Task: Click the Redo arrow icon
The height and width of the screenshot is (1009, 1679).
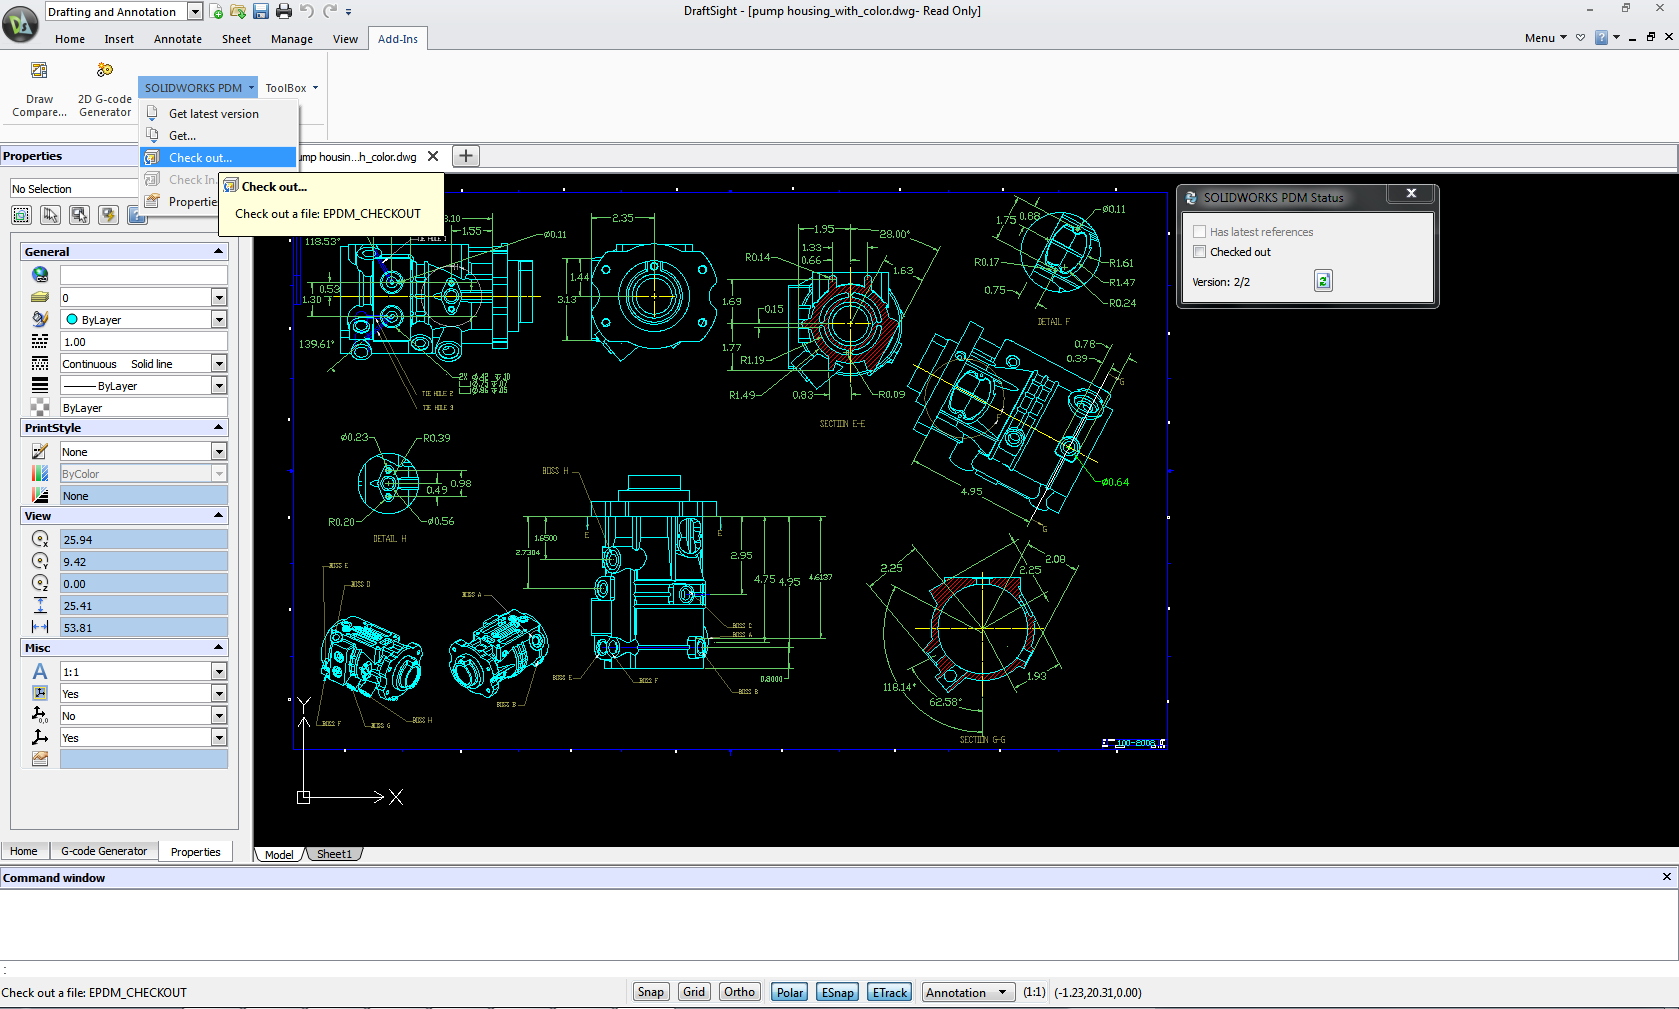Action: [x=330, y=12]
